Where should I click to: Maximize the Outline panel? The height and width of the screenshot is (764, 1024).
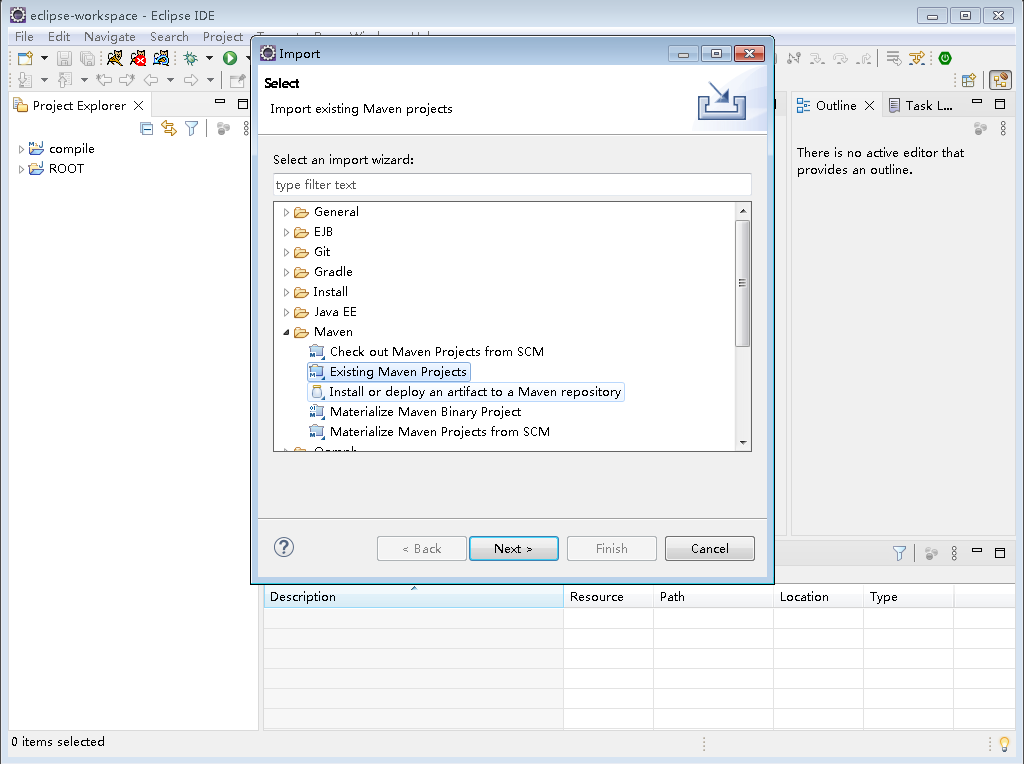coord(1000,104)
